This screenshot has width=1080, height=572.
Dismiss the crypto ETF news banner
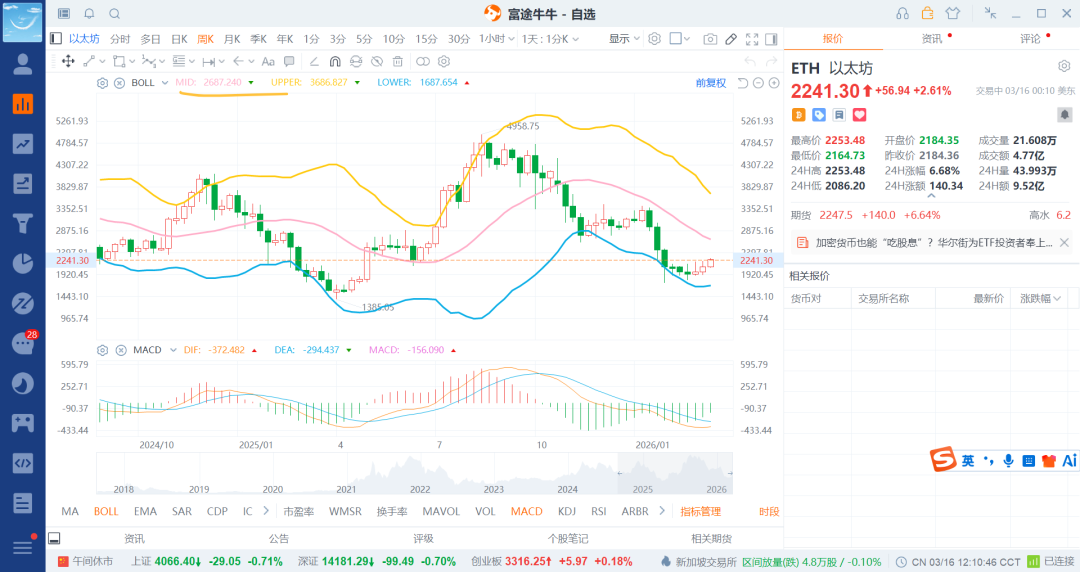(x=1064, y=242)
